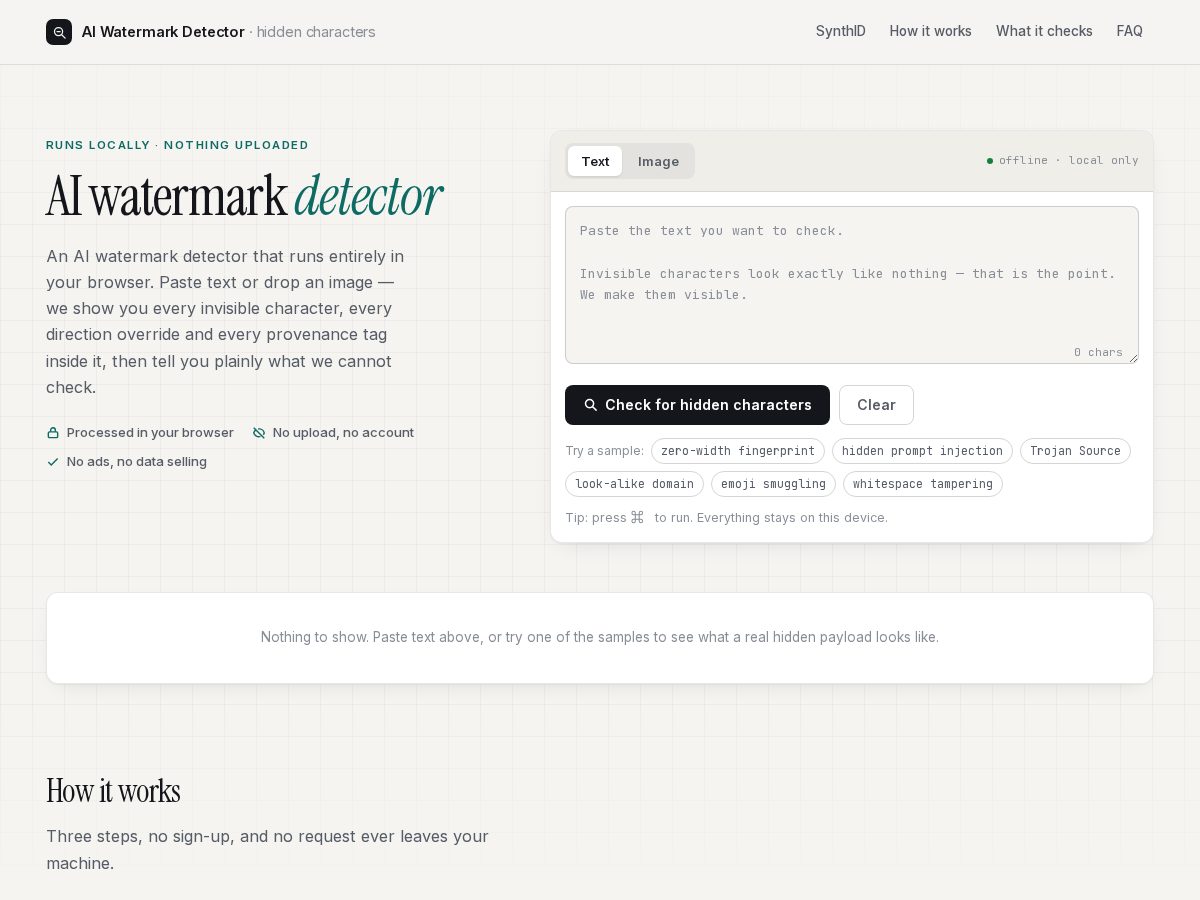
Task: Click the Try a sample label
Action: click(x=604, y=451)
